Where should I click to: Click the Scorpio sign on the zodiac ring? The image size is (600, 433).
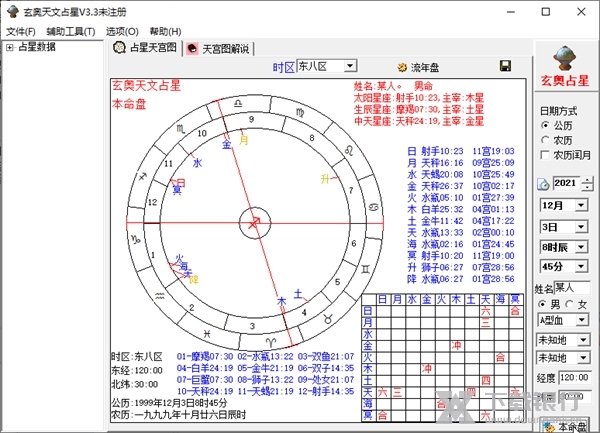coord(181,129)
